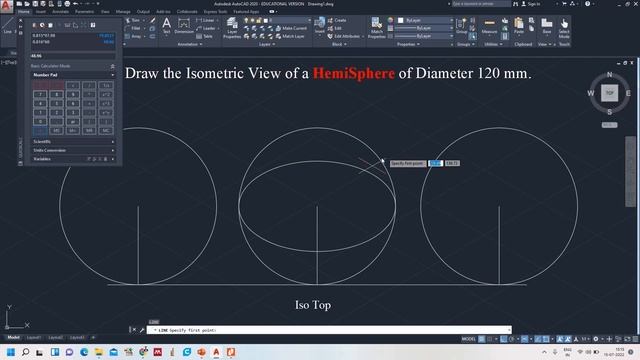Click the Edit Attributes tool
Screen dimensions: 640x360
pyautogui.click(x=344, y=36)
